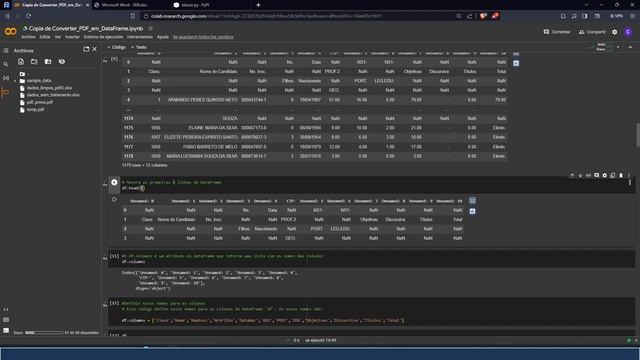Viewport: 640px width, 360px height.
Task: Expand the sample_data folder
Action: (15, 81)
